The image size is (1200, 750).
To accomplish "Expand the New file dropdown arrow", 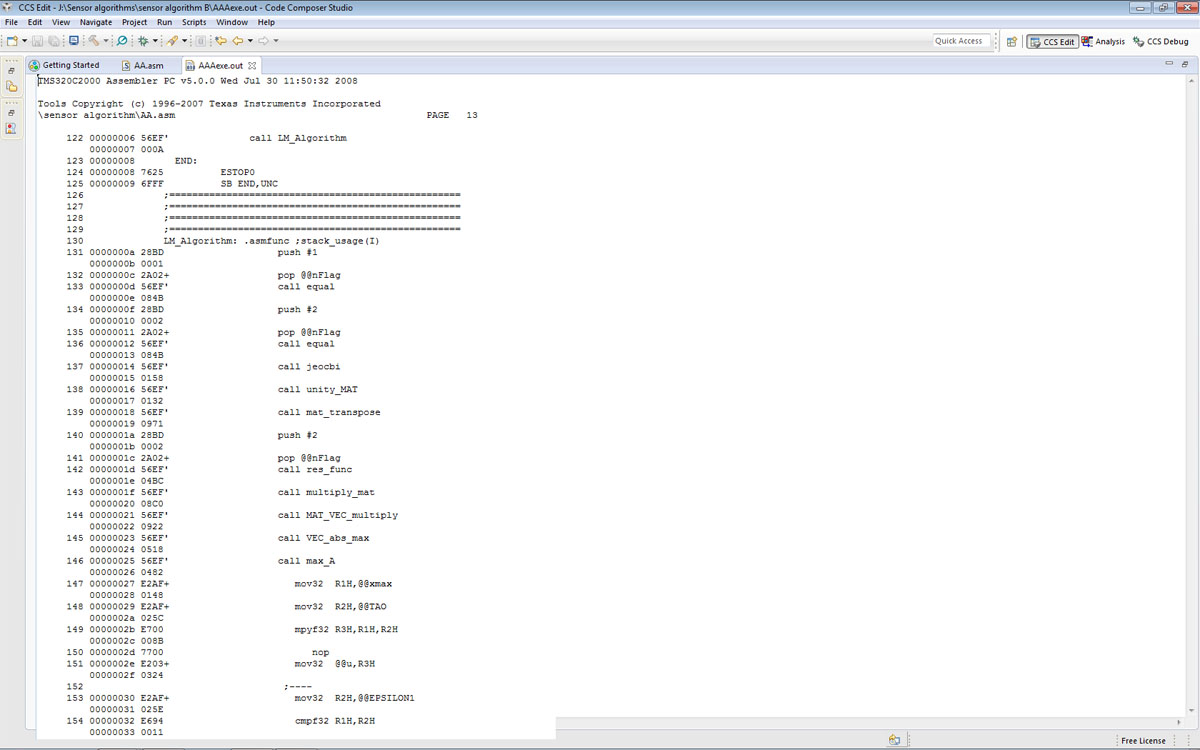I will click(x=25, y=41).
